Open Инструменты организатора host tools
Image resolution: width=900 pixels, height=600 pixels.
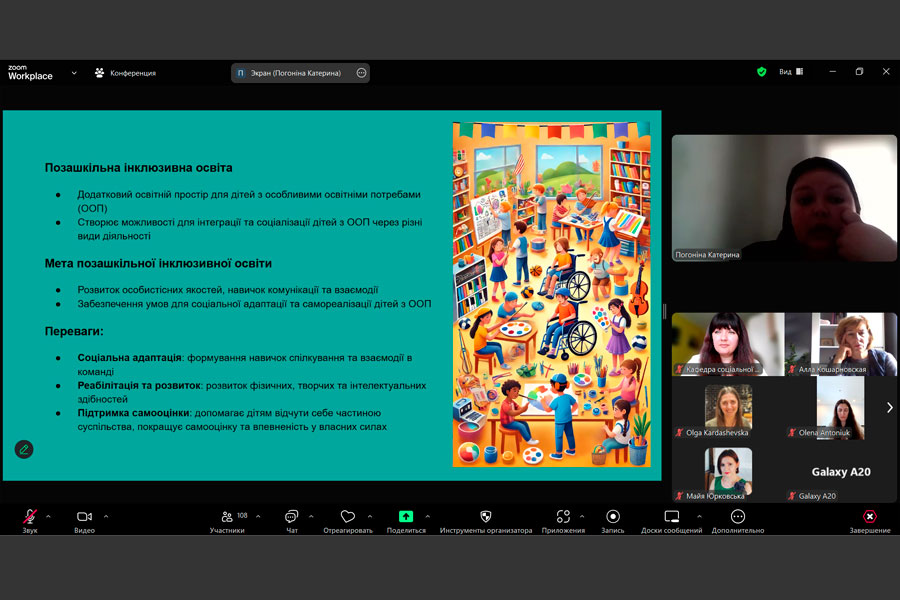pyautogui.click(x=486, y=517)
